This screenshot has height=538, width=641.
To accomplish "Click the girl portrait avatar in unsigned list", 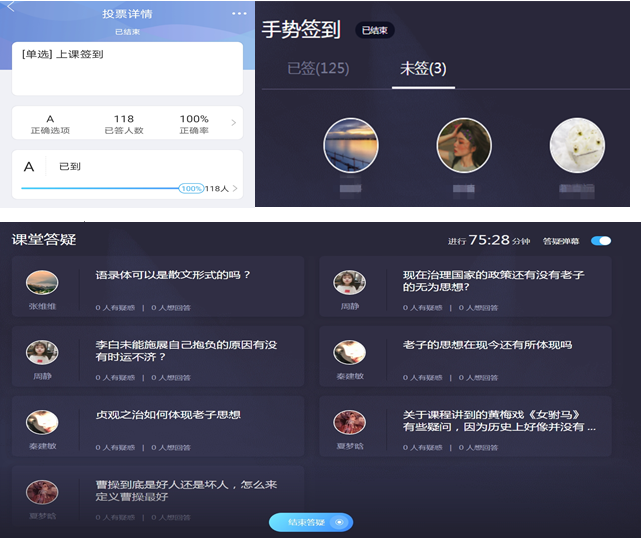I will pos(464,146).
